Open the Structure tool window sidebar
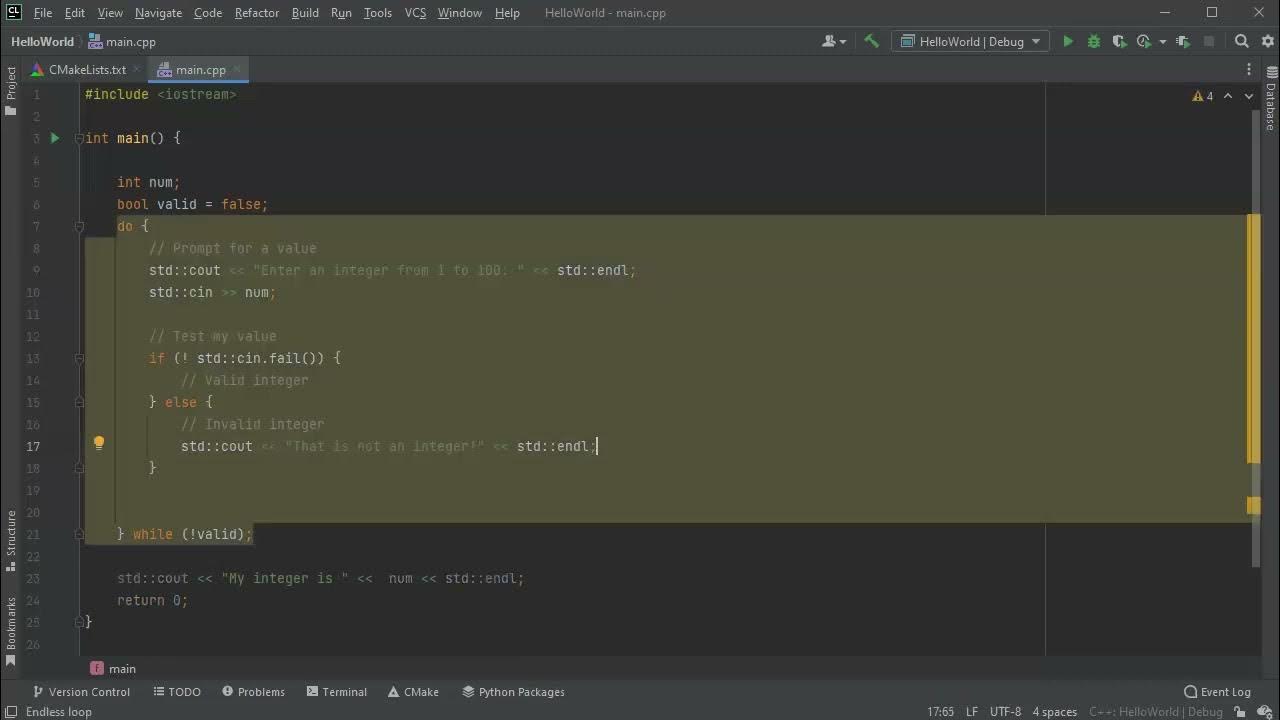This screenshot has width=1280, height=720. 11,540
